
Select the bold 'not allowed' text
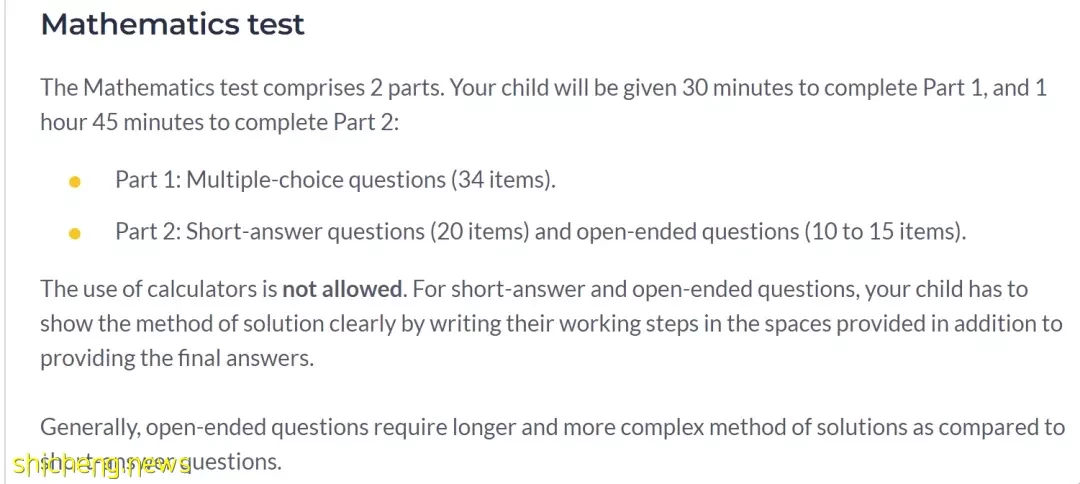(342, 289)
